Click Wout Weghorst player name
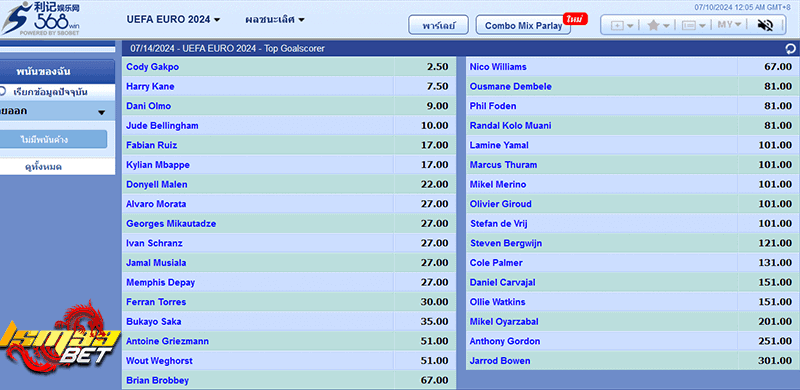This screenshot has height=390, width=800. (159, 361)
